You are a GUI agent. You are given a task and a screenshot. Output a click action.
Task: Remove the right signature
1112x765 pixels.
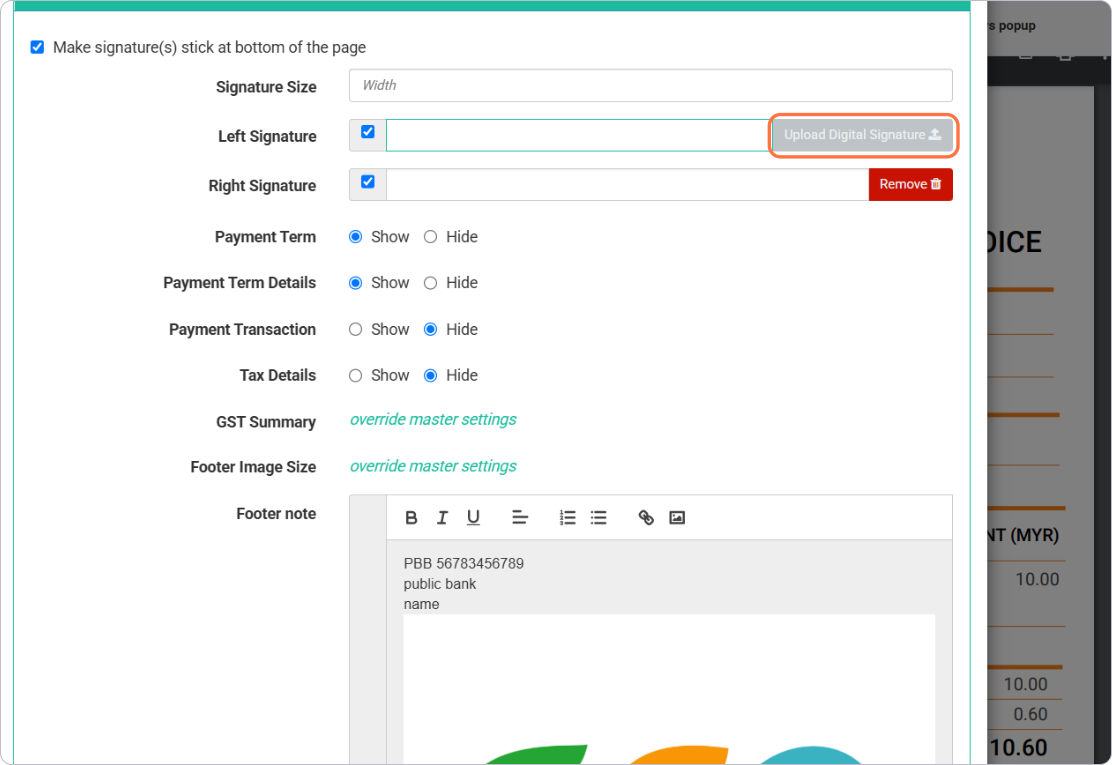pyautogui.click(x=911, y=184)
